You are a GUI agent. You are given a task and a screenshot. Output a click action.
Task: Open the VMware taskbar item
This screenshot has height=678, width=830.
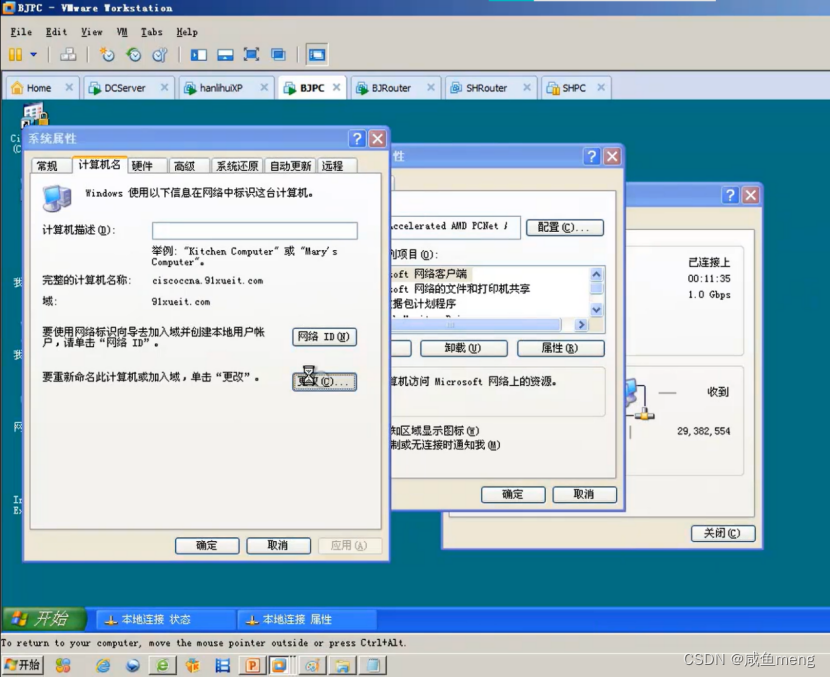tap(279, 666)
